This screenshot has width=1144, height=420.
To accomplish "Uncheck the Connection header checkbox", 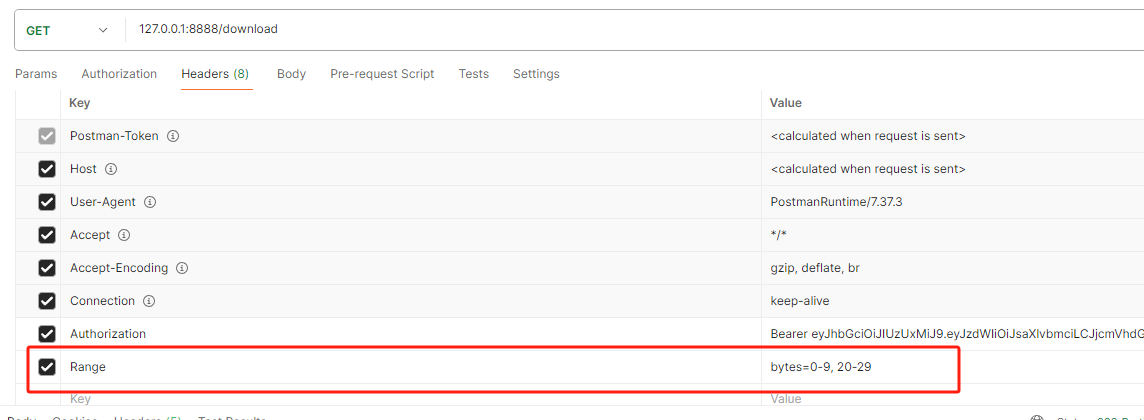I will click(x=47, y=301).
